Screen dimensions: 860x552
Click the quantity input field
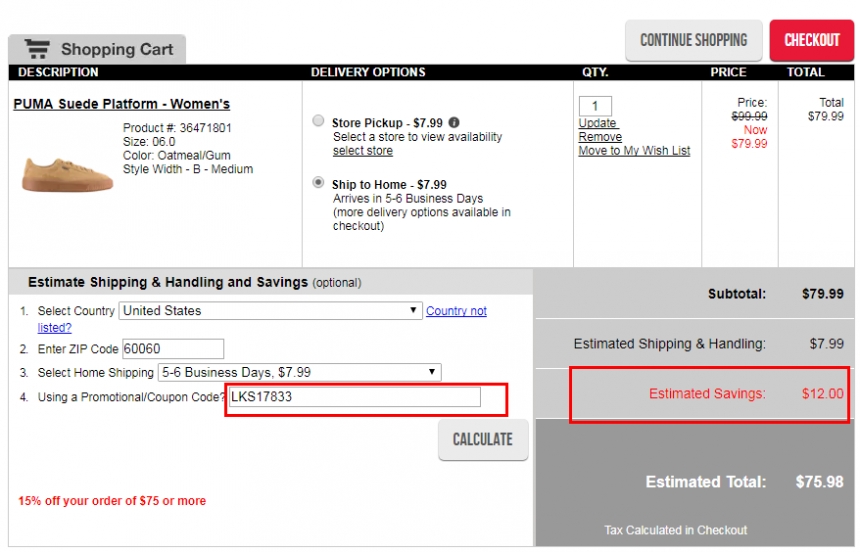point(595,106)
